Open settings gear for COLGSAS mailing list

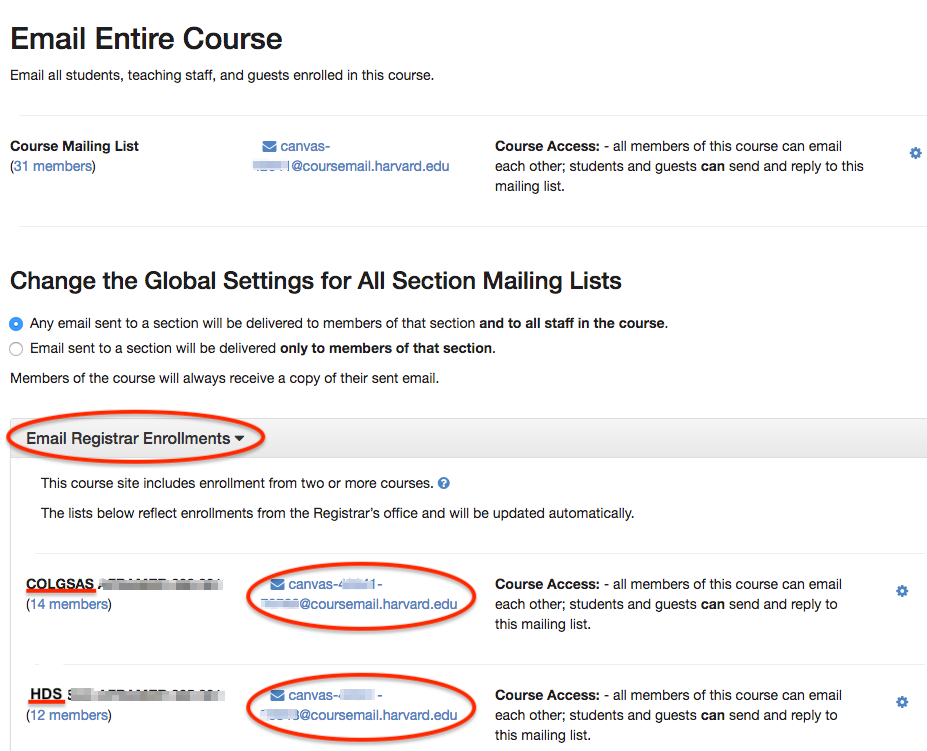tap(902, 591)
